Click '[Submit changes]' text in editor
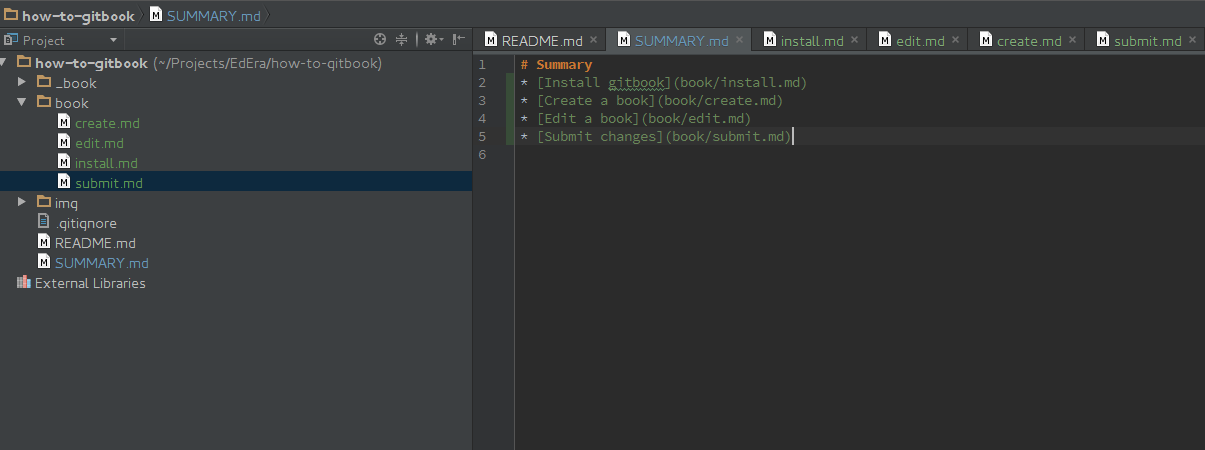Image resolution: width=1205 pixels, height=450 pixels. click(600, 137)
